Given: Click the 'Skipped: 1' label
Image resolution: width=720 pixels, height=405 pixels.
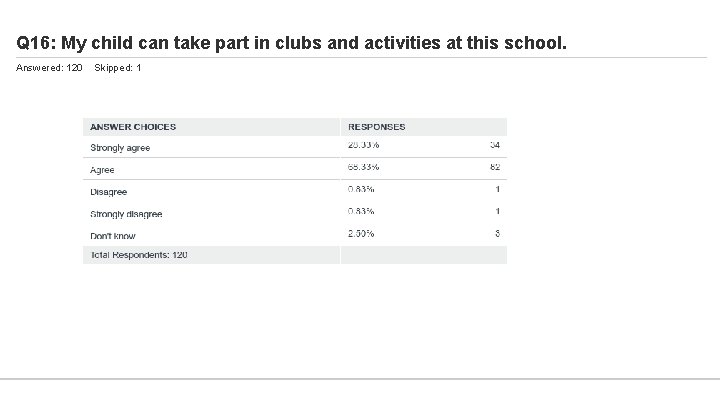Looking at the screenshot, I should coord(117,67).
